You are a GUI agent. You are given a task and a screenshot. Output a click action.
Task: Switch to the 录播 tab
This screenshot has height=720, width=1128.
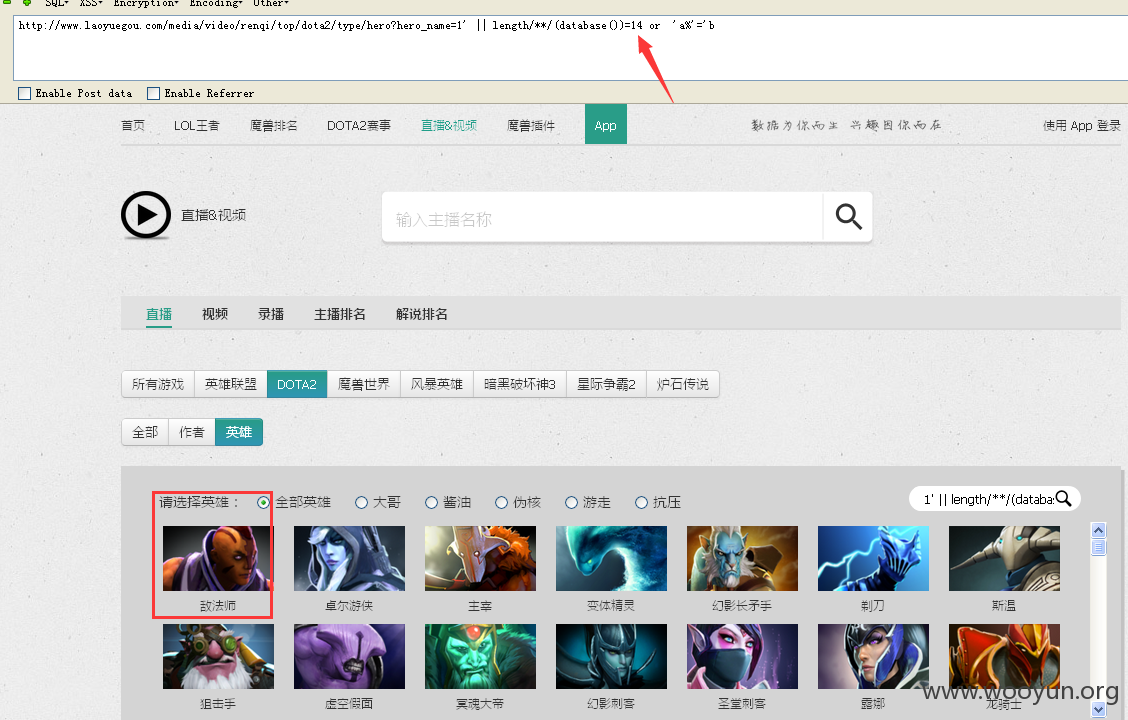(271, 314)
